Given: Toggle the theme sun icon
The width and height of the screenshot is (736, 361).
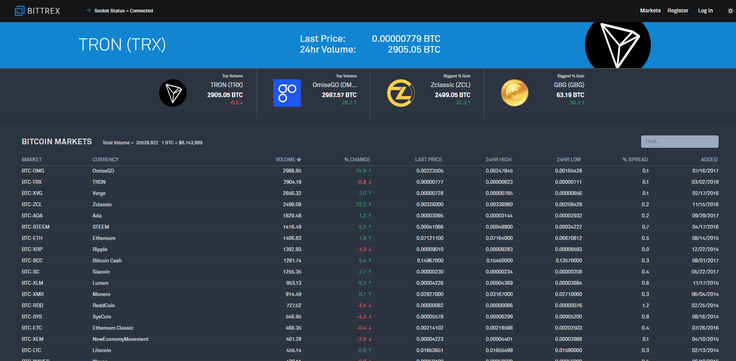Looking at the screenshot, I should pyautogui.click(x=730, y=11).
